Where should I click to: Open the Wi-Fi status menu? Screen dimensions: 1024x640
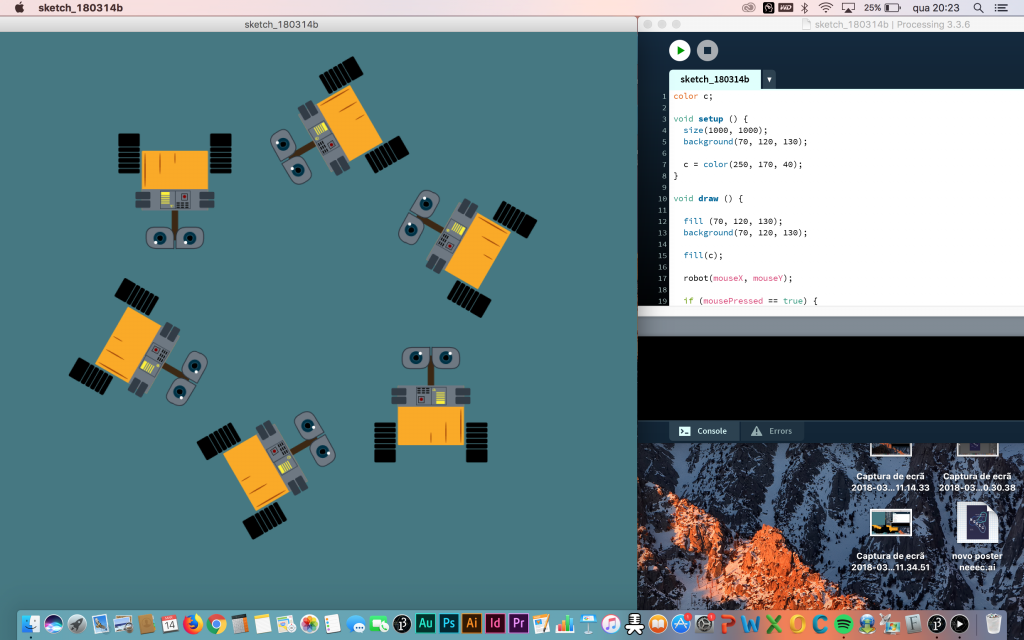click(825, 8)
